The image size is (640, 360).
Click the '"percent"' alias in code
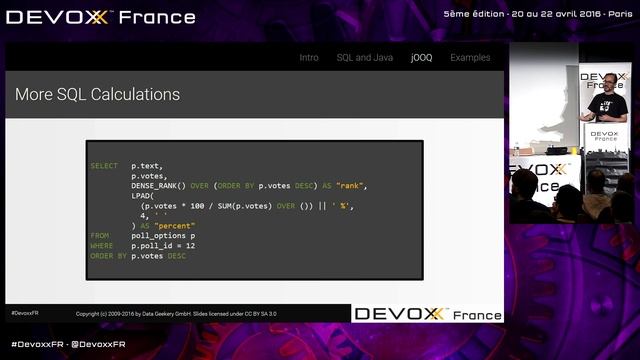pos(175,226)
